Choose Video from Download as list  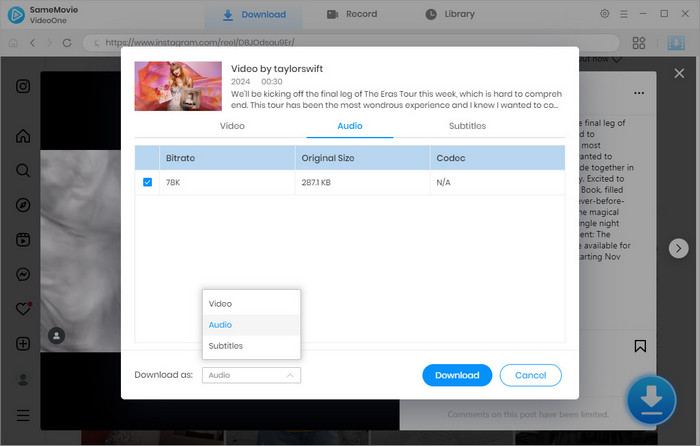[251, 304]
